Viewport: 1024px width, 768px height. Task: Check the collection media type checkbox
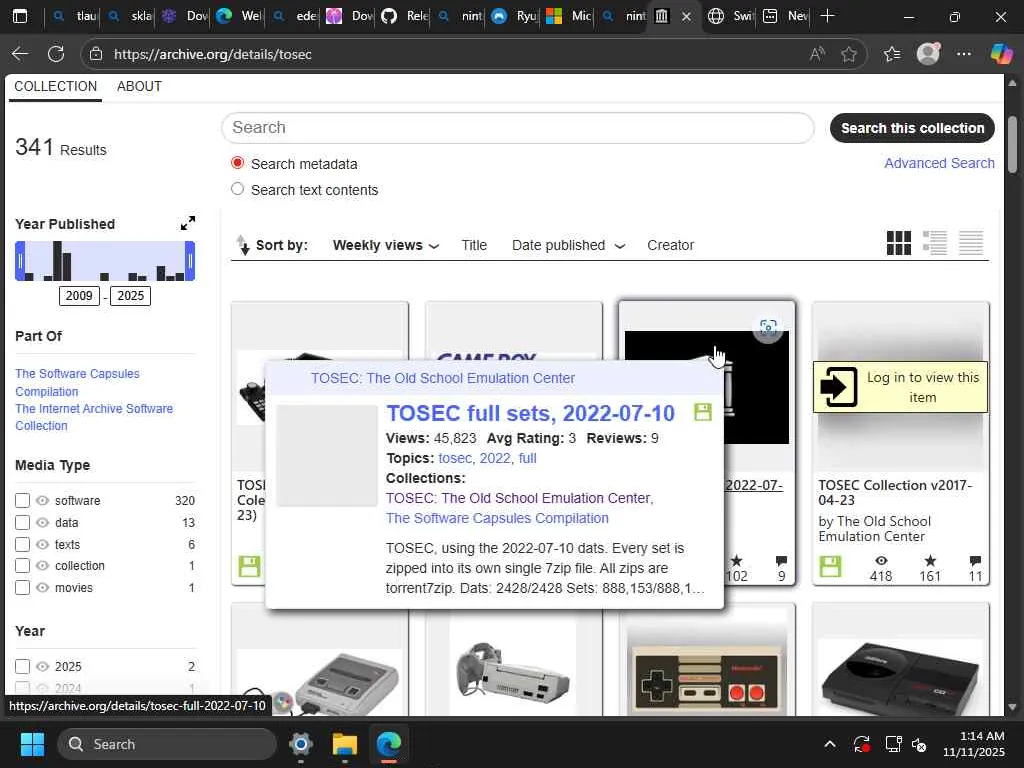click(x=22, y=566)
